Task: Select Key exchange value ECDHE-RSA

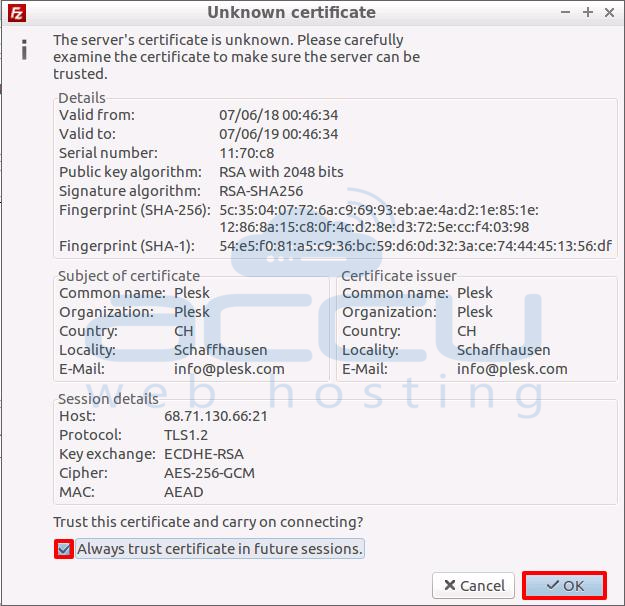Action: pyautogui.click(x=204, y=454)
